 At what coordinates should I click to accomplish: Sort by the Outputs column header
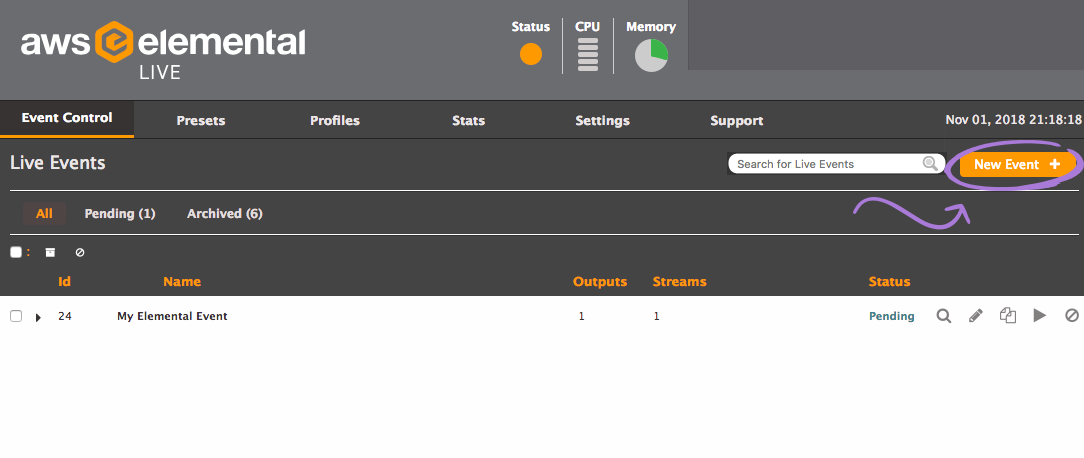[600, 282]
